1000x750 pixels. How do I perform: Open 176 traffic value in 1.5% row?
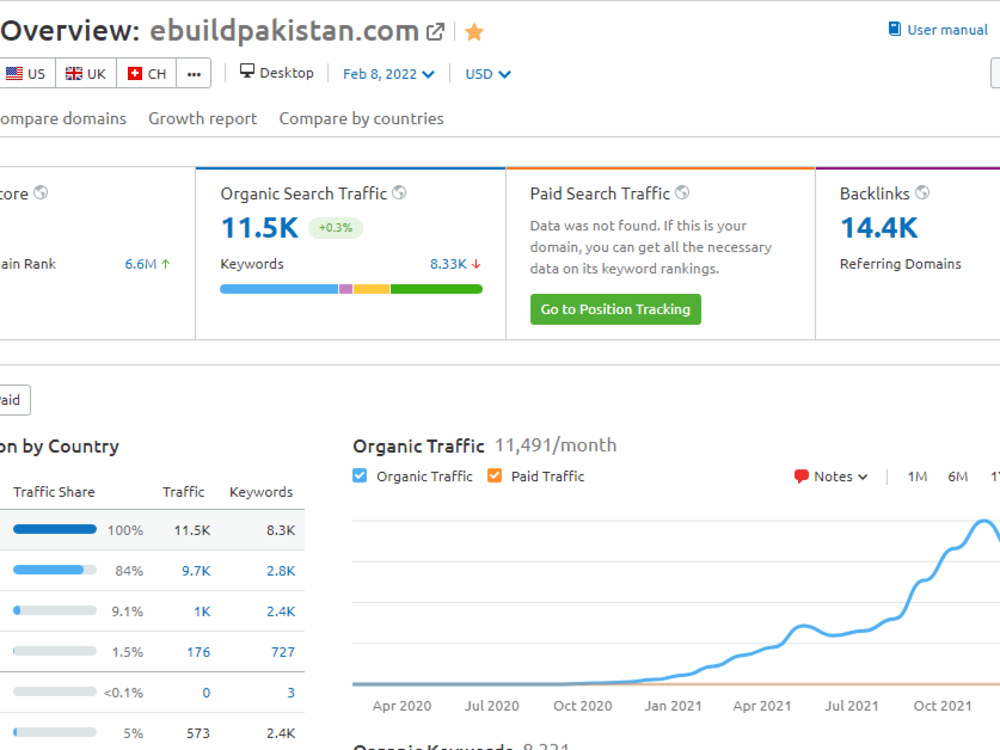click(198, 652)
